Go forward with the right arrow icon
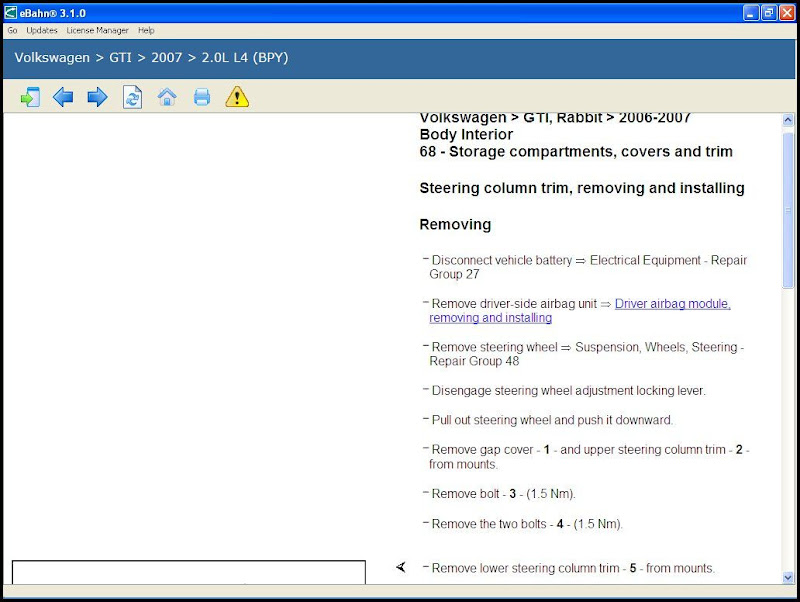 pyautogui.click(x=97, y=97)
